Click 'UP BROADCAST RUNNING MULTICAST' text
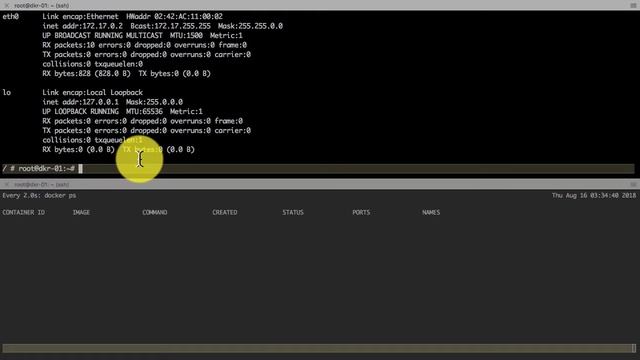The image size is (640, 360). coord(102,36)
